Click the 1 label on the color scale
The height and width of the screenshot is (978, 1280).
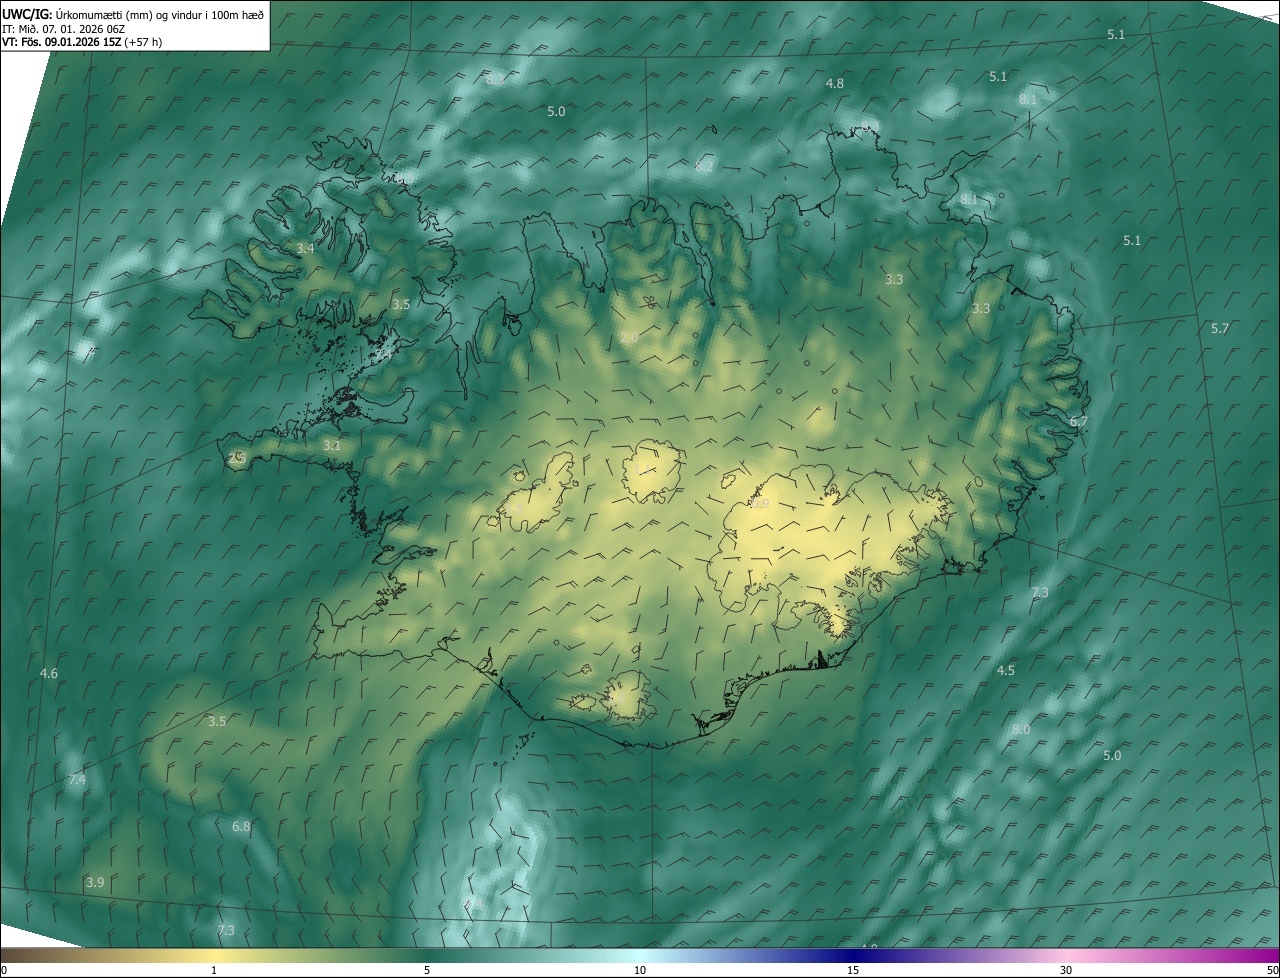click(x=214, y=971)
